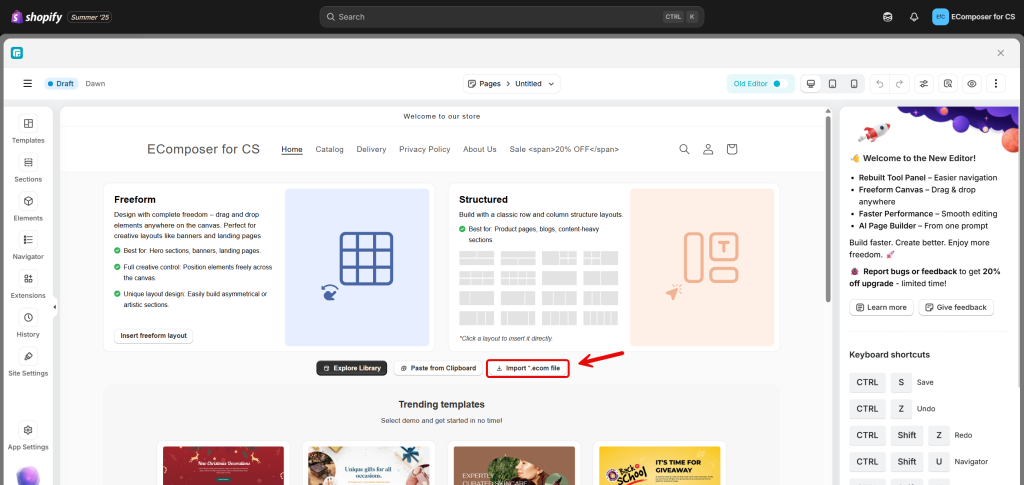Click the Redo arrow
The width and height of the screenshot is (1024, 485).
tap(899, 84)
